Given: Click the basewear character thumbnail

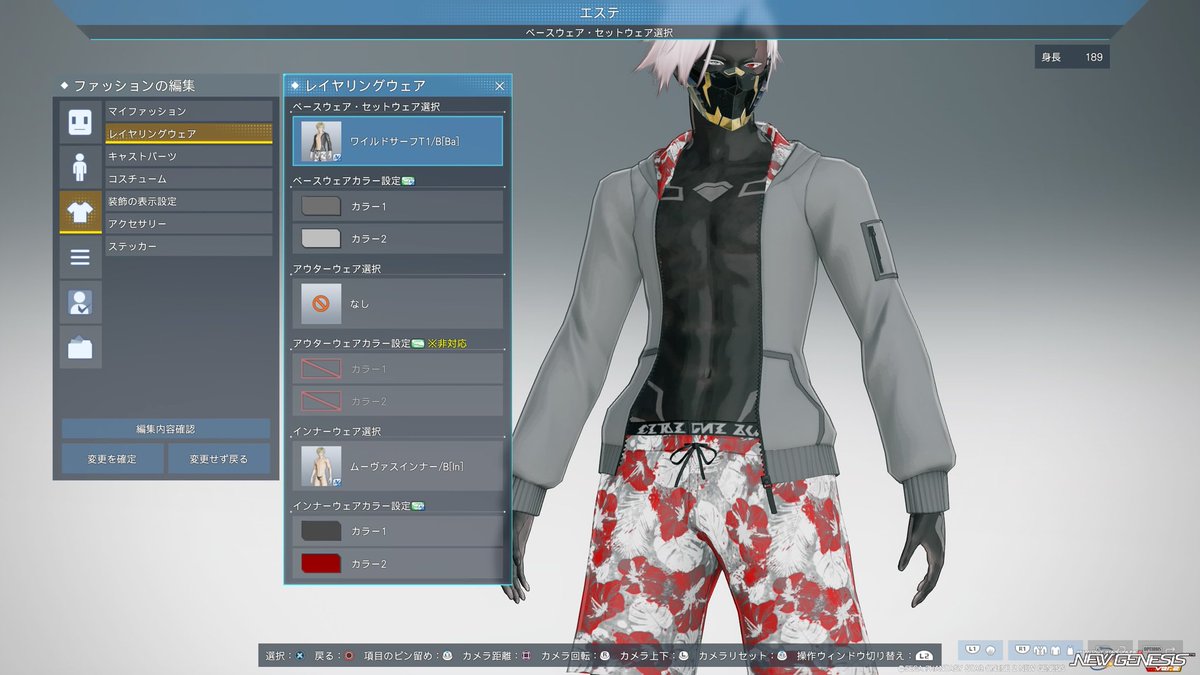Looking at the screenshot, I should point(321,141).
